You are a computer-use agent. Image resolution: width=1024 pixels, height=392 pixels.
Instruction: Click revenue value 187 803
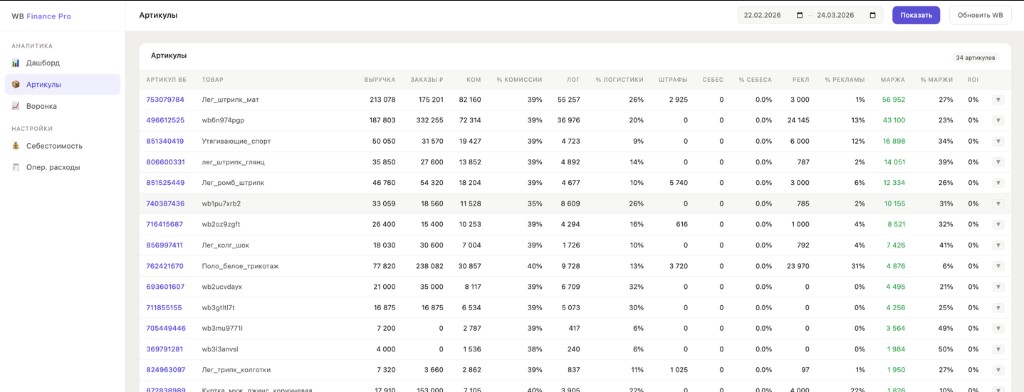tap(383, 120)
